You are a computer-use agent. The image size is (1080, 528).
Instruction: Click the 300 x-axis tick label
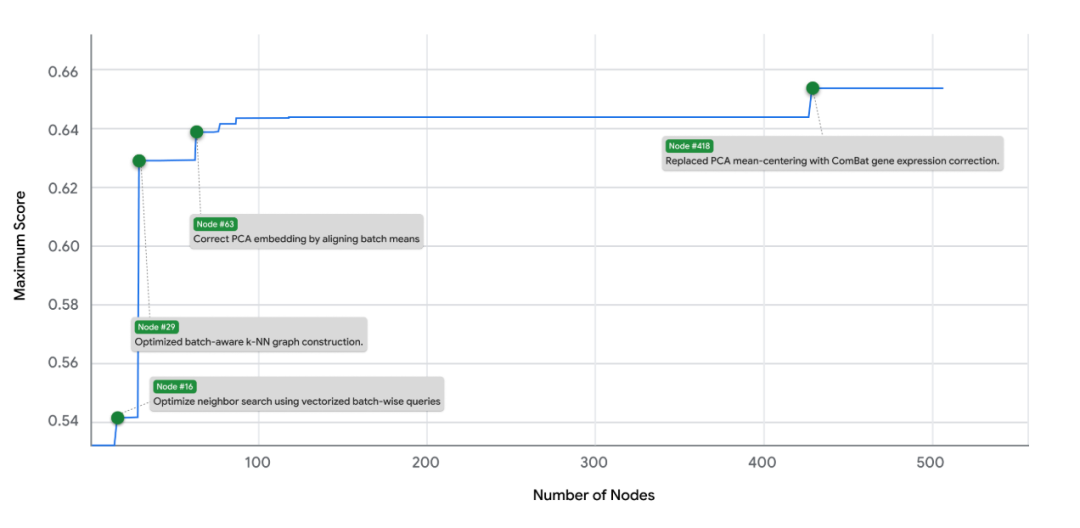coord(595,463)
